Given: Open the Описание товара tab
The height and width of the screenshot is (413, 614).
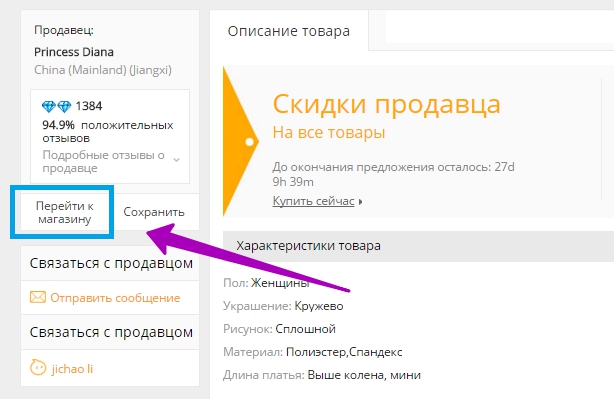Looking at the screenshot, I should pyautogui.click(x=289, y=31).
